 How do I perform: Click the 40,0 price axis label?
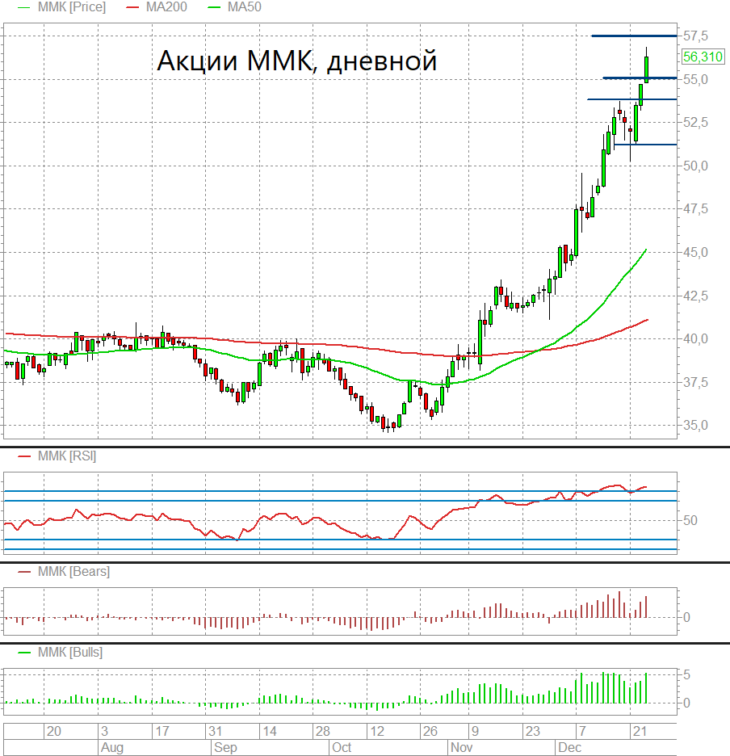[x=696, y=338]
